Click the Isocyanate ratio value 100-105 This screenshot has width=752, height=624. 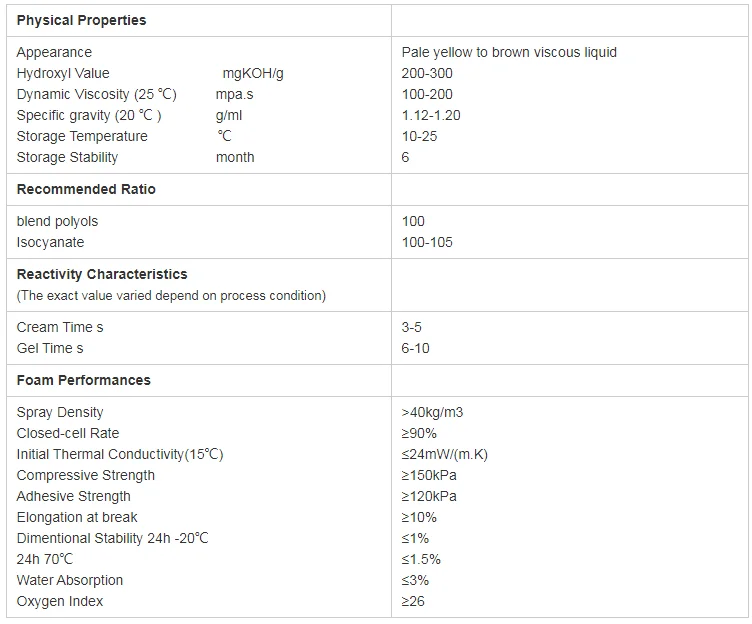click(427, 242)
